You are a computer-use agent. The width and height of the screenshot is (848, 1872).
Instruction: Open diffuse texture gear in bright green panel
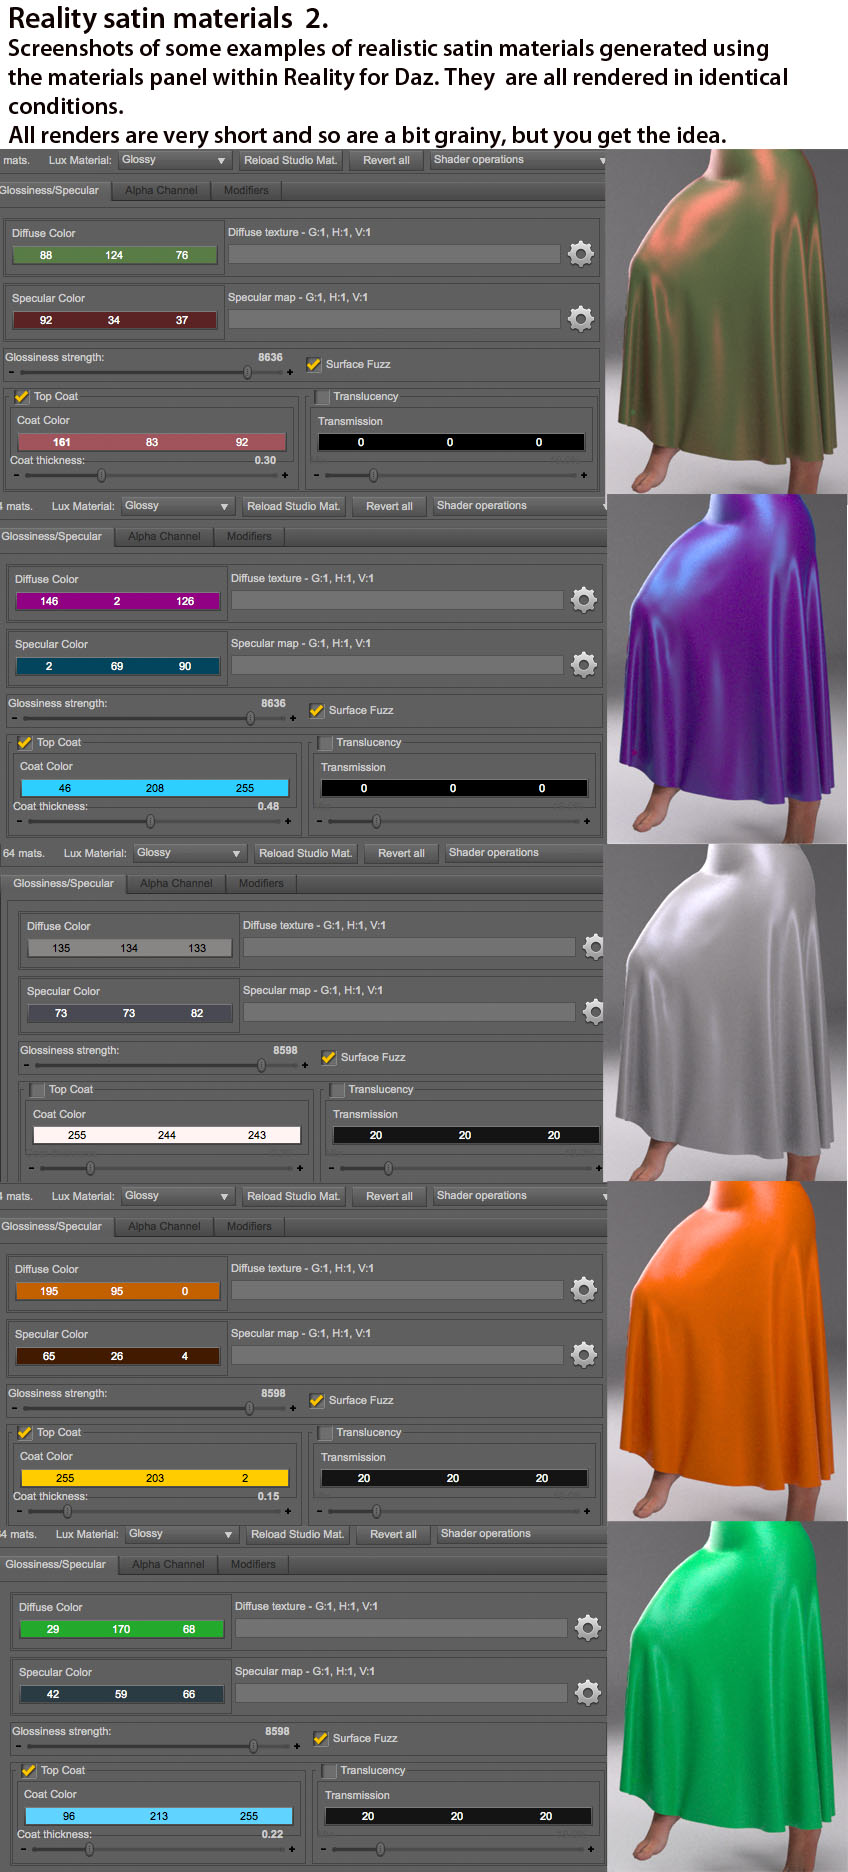pos(588,1628)
